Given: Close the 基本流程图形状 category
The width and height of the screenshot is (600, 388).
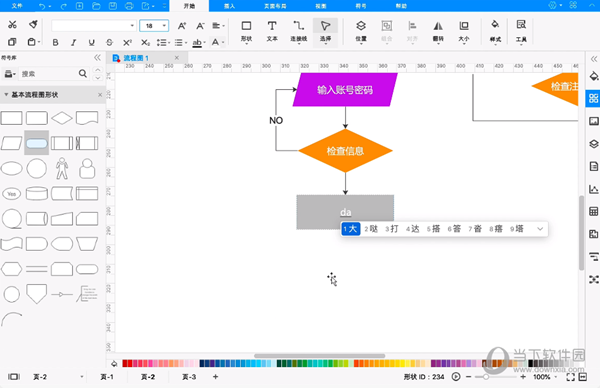Looking at the screenshot, I should tap(100, 95).
